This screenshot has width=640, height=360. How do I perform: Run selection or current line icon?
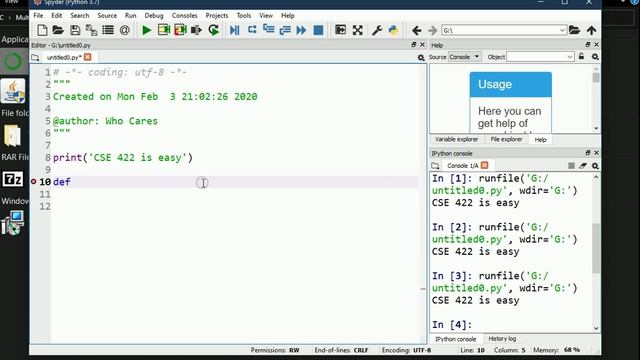196,30
